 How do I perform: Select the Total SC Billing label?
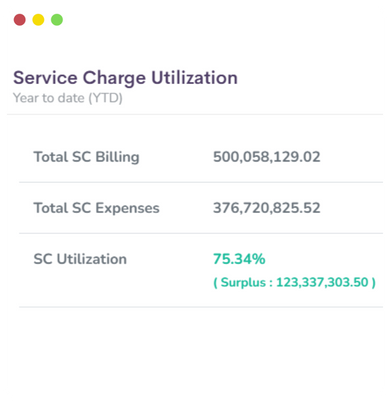pyautogui.click(x=87, y=157)
